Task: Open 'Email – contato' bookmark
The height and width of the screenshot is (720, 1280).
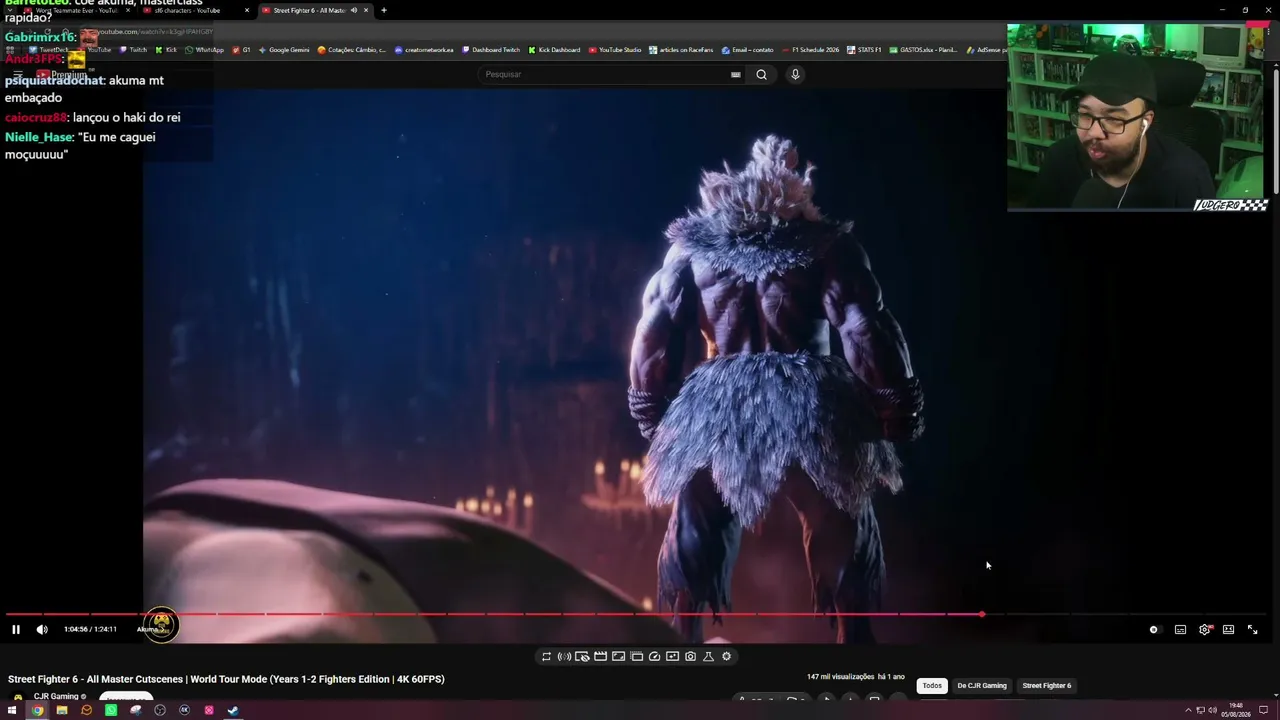Action: point(748,50)
